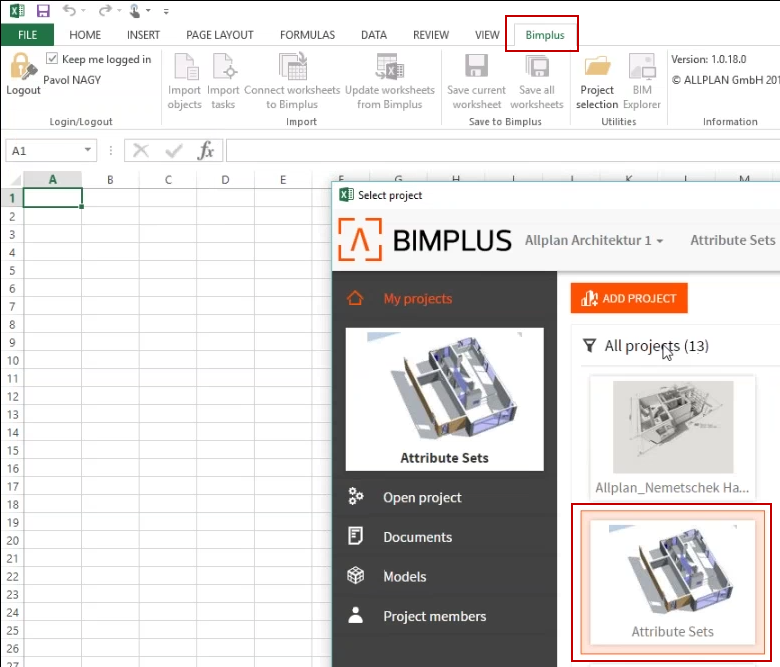Click the touch/mouse mode icon
The height and width of the screenshot is (667, 780).
click(135, 11)
